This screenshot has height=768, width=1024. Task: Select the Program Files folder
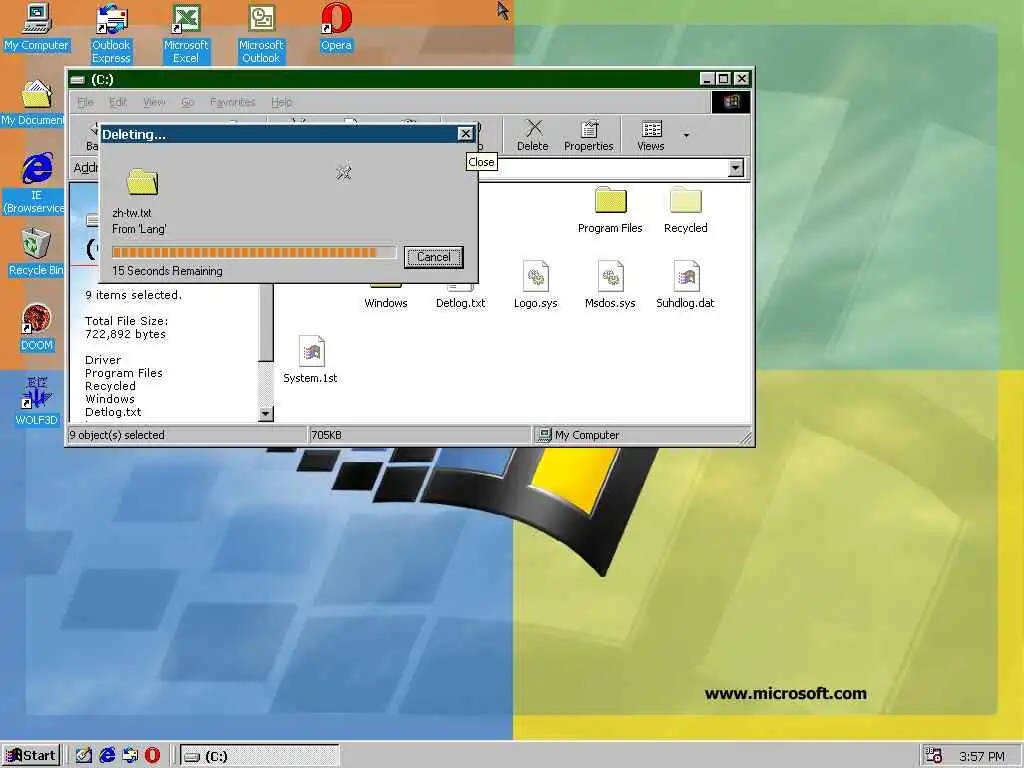[x=610, y=210]
